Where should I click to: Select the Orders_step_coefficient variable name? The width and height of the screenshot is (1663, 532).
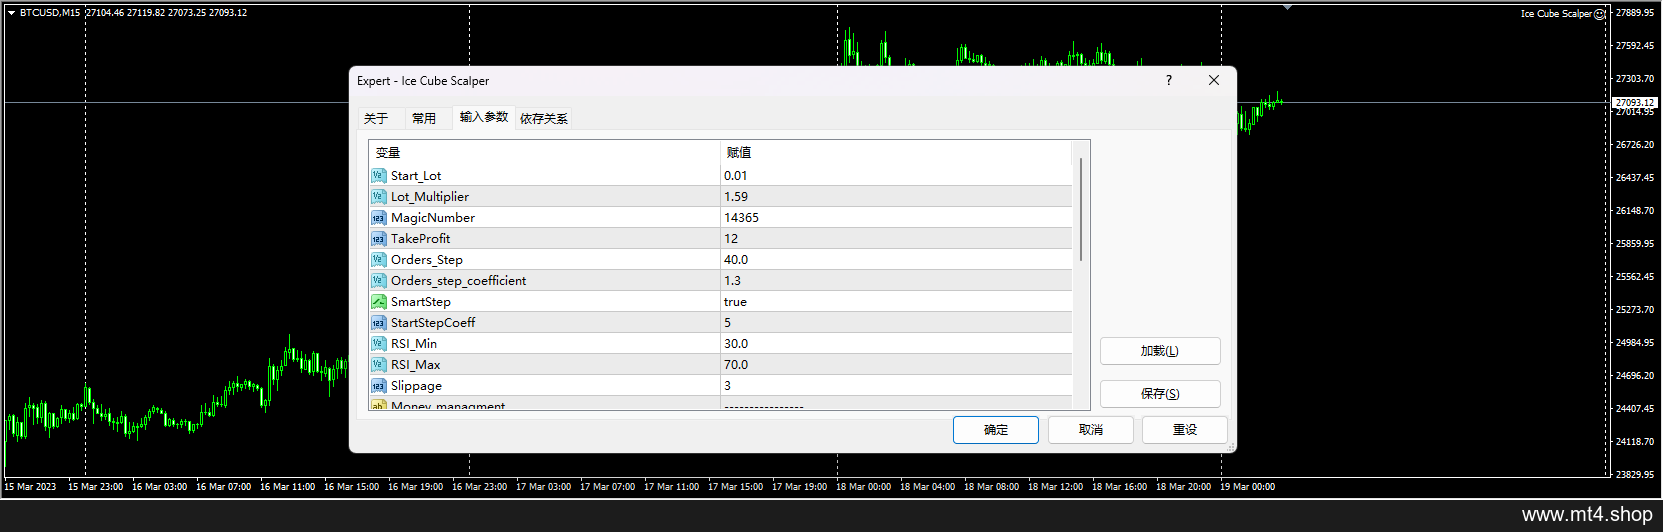[x=459, y=281]
